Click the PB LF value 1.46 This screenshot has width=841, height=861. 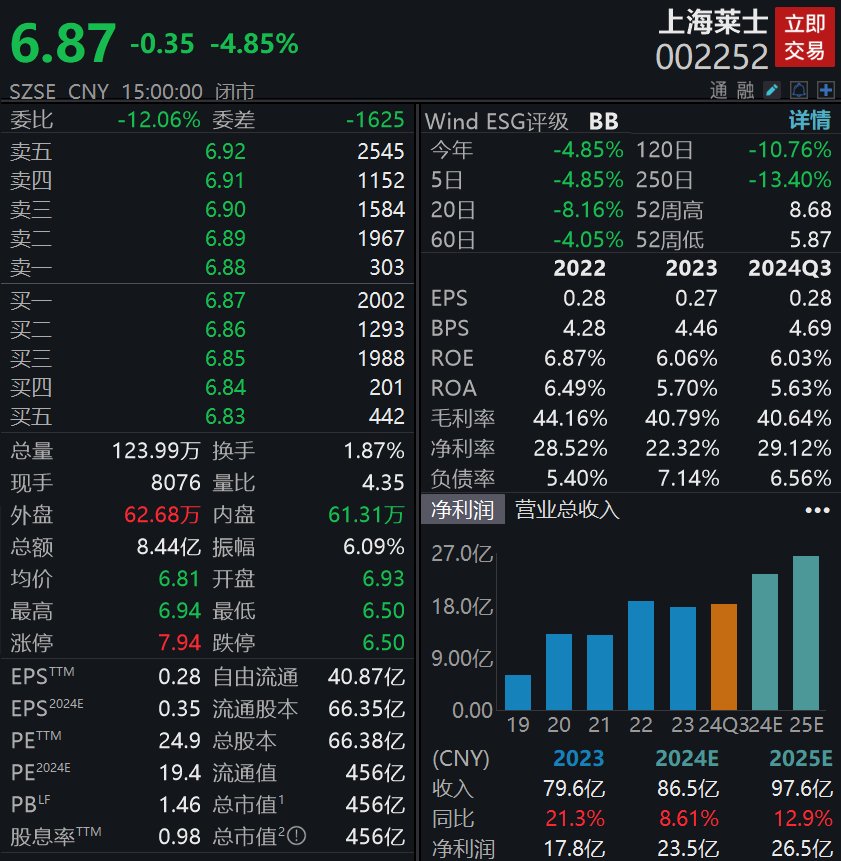(x=180, y=804)
